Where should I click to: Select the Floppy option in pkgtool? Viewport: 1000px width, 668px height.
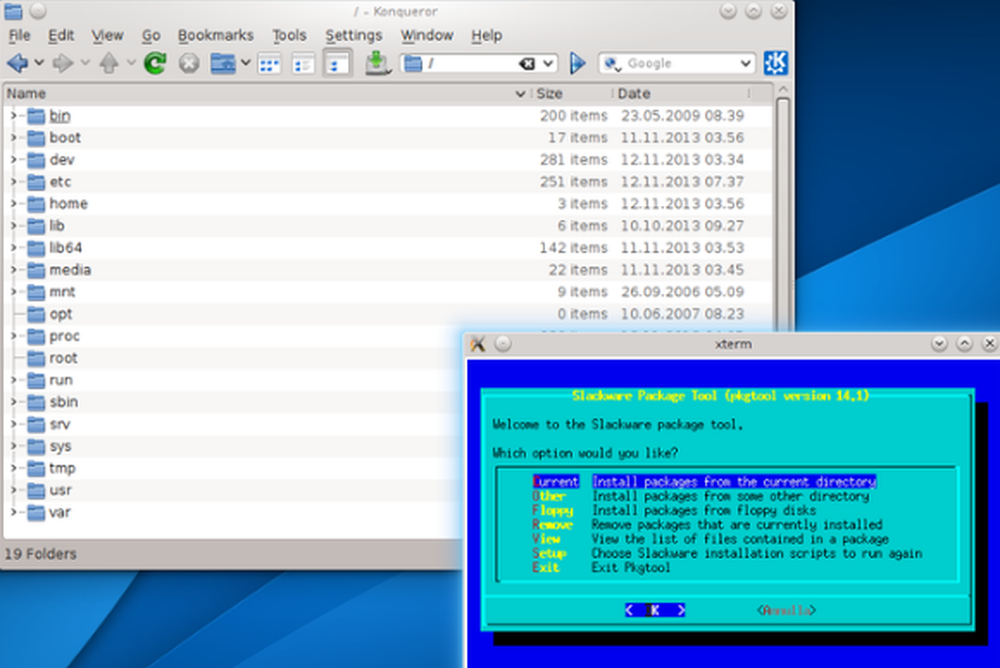click(x=674, y=510)
